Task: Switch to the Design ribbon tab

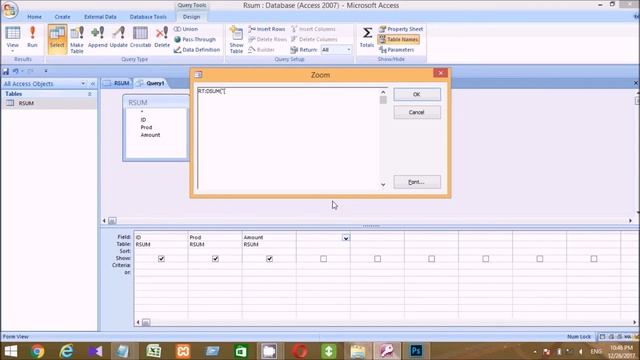Action: 191,17
